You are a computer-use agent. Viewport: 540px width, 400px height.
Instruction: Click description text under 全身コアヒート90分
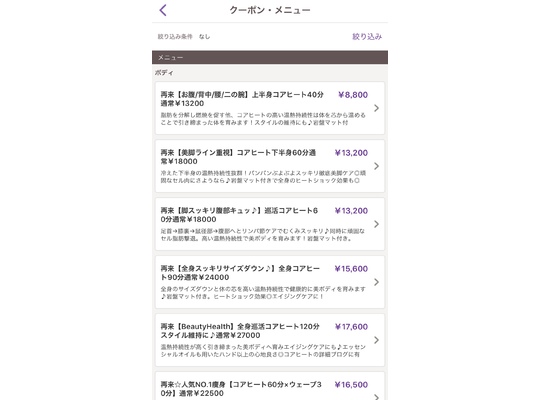click(x=263, y=292)
